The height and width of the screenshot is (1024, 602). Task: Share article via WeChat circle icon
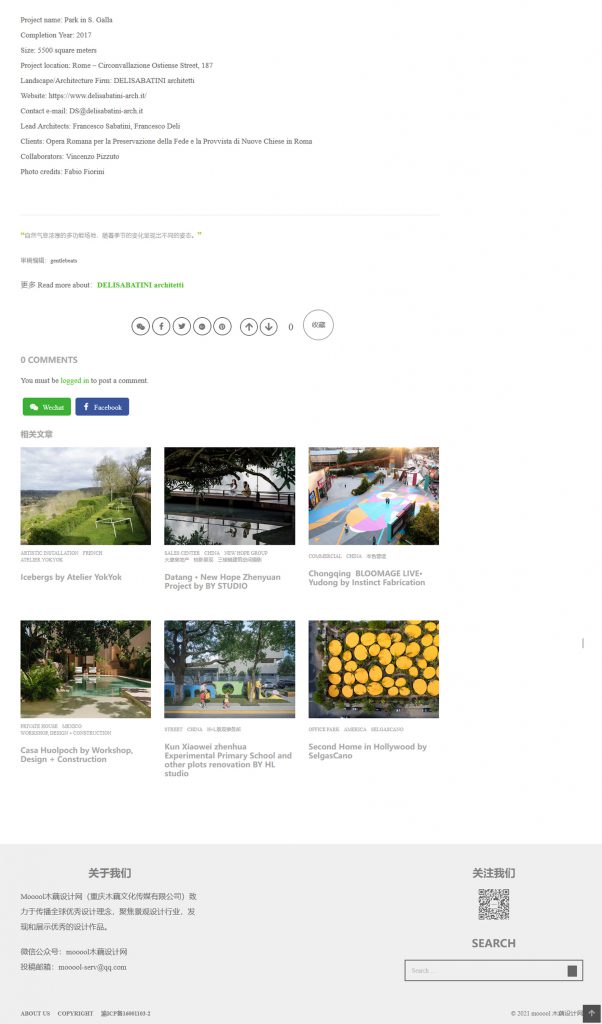coord(140,326)
